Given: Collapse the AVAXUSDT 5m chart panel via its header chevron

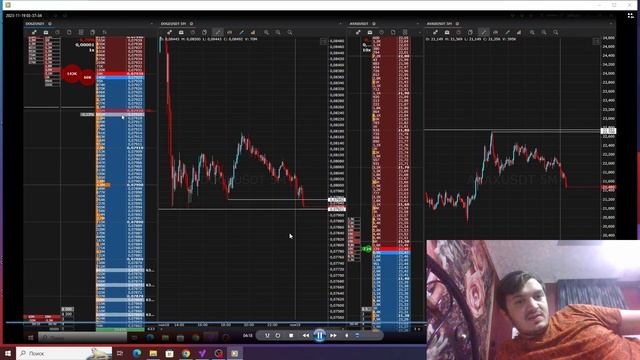Looking at the screenshot, I should pyautogui.click(x=611, y=24).
